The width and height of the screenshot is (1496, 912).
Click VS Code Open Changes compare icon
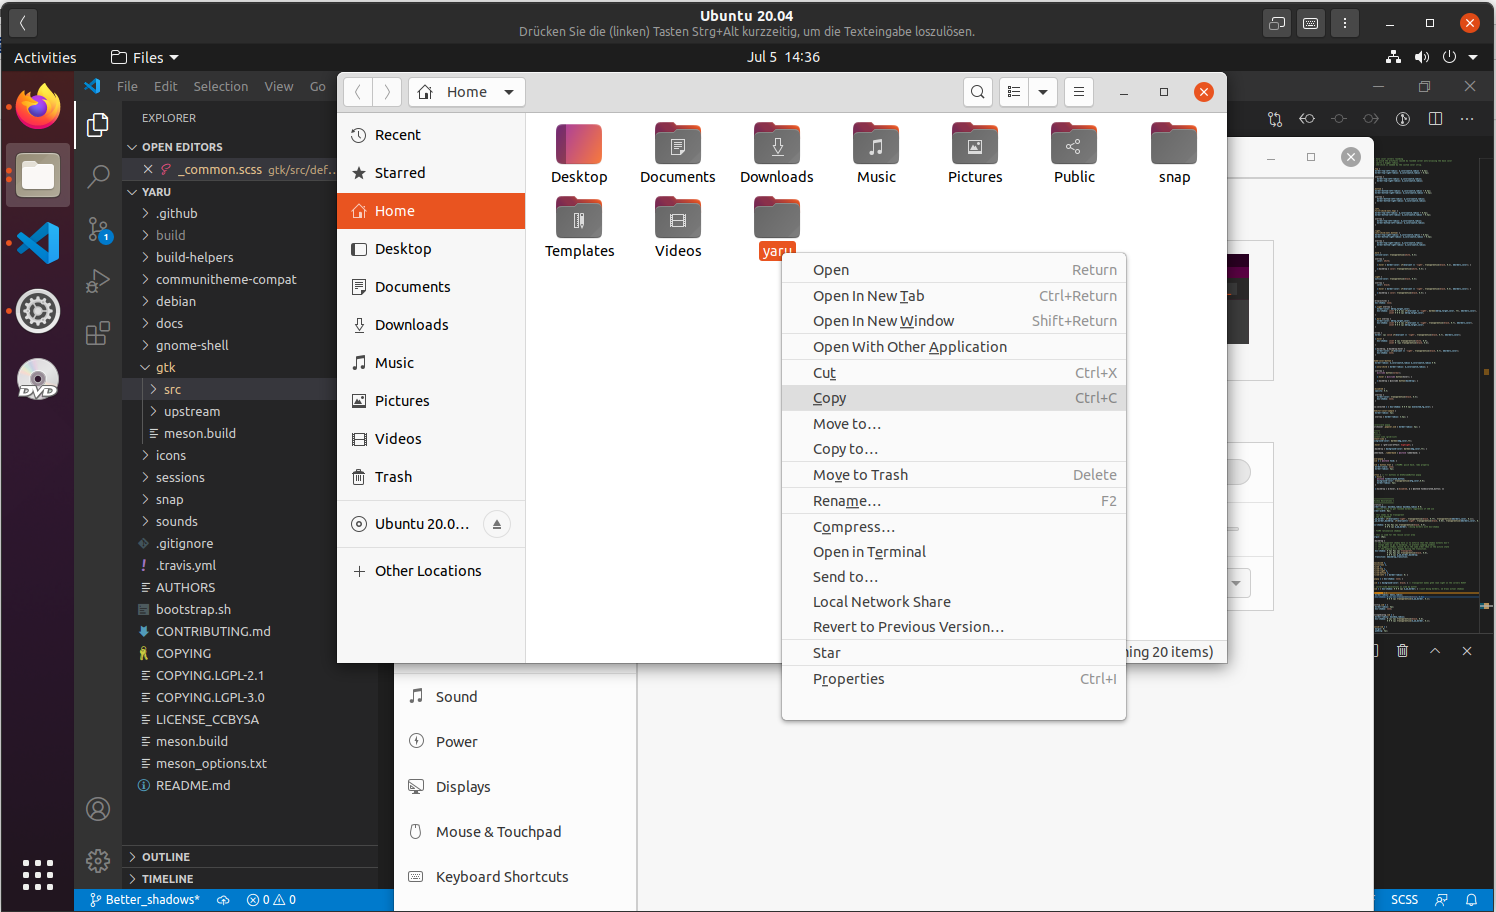coord(1275,119)
